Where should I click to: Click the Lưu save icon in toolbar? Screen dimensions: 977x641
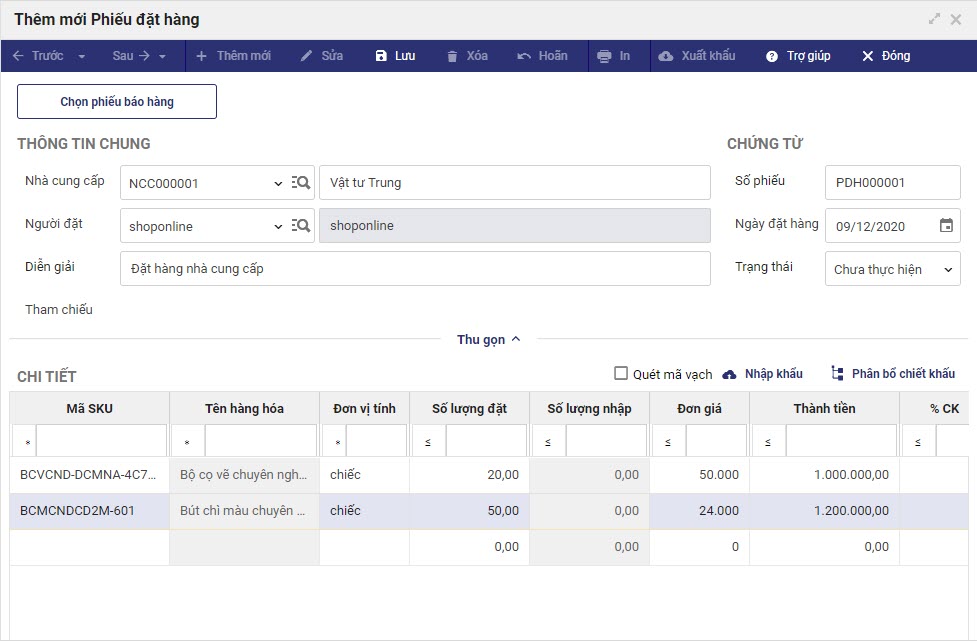pos(381,56)
